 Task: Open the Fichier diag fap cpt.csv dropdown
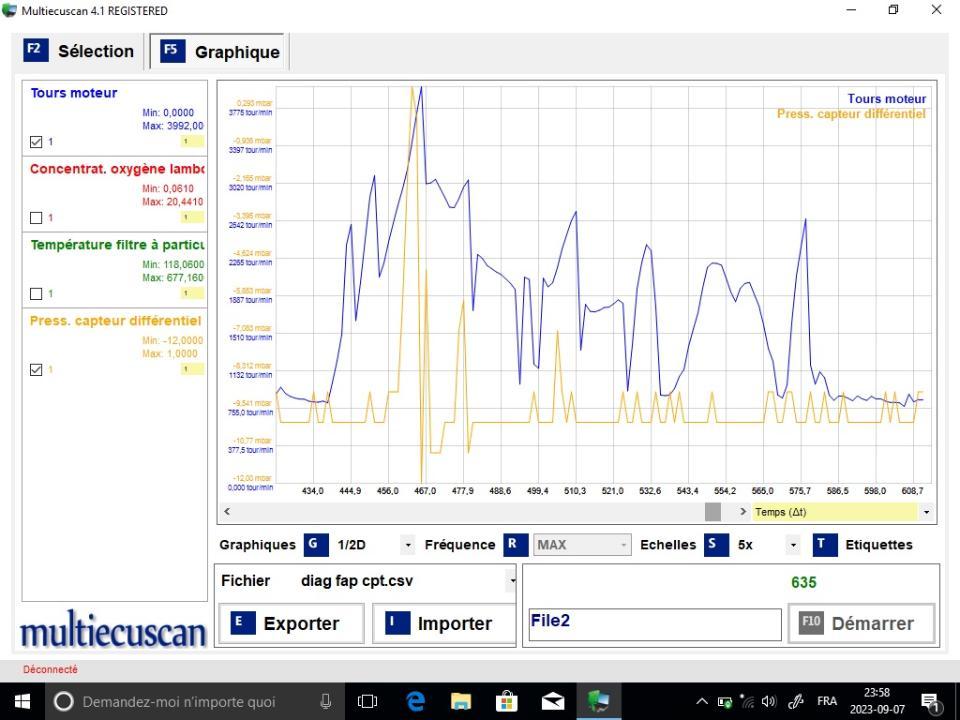tap(511, 580)
